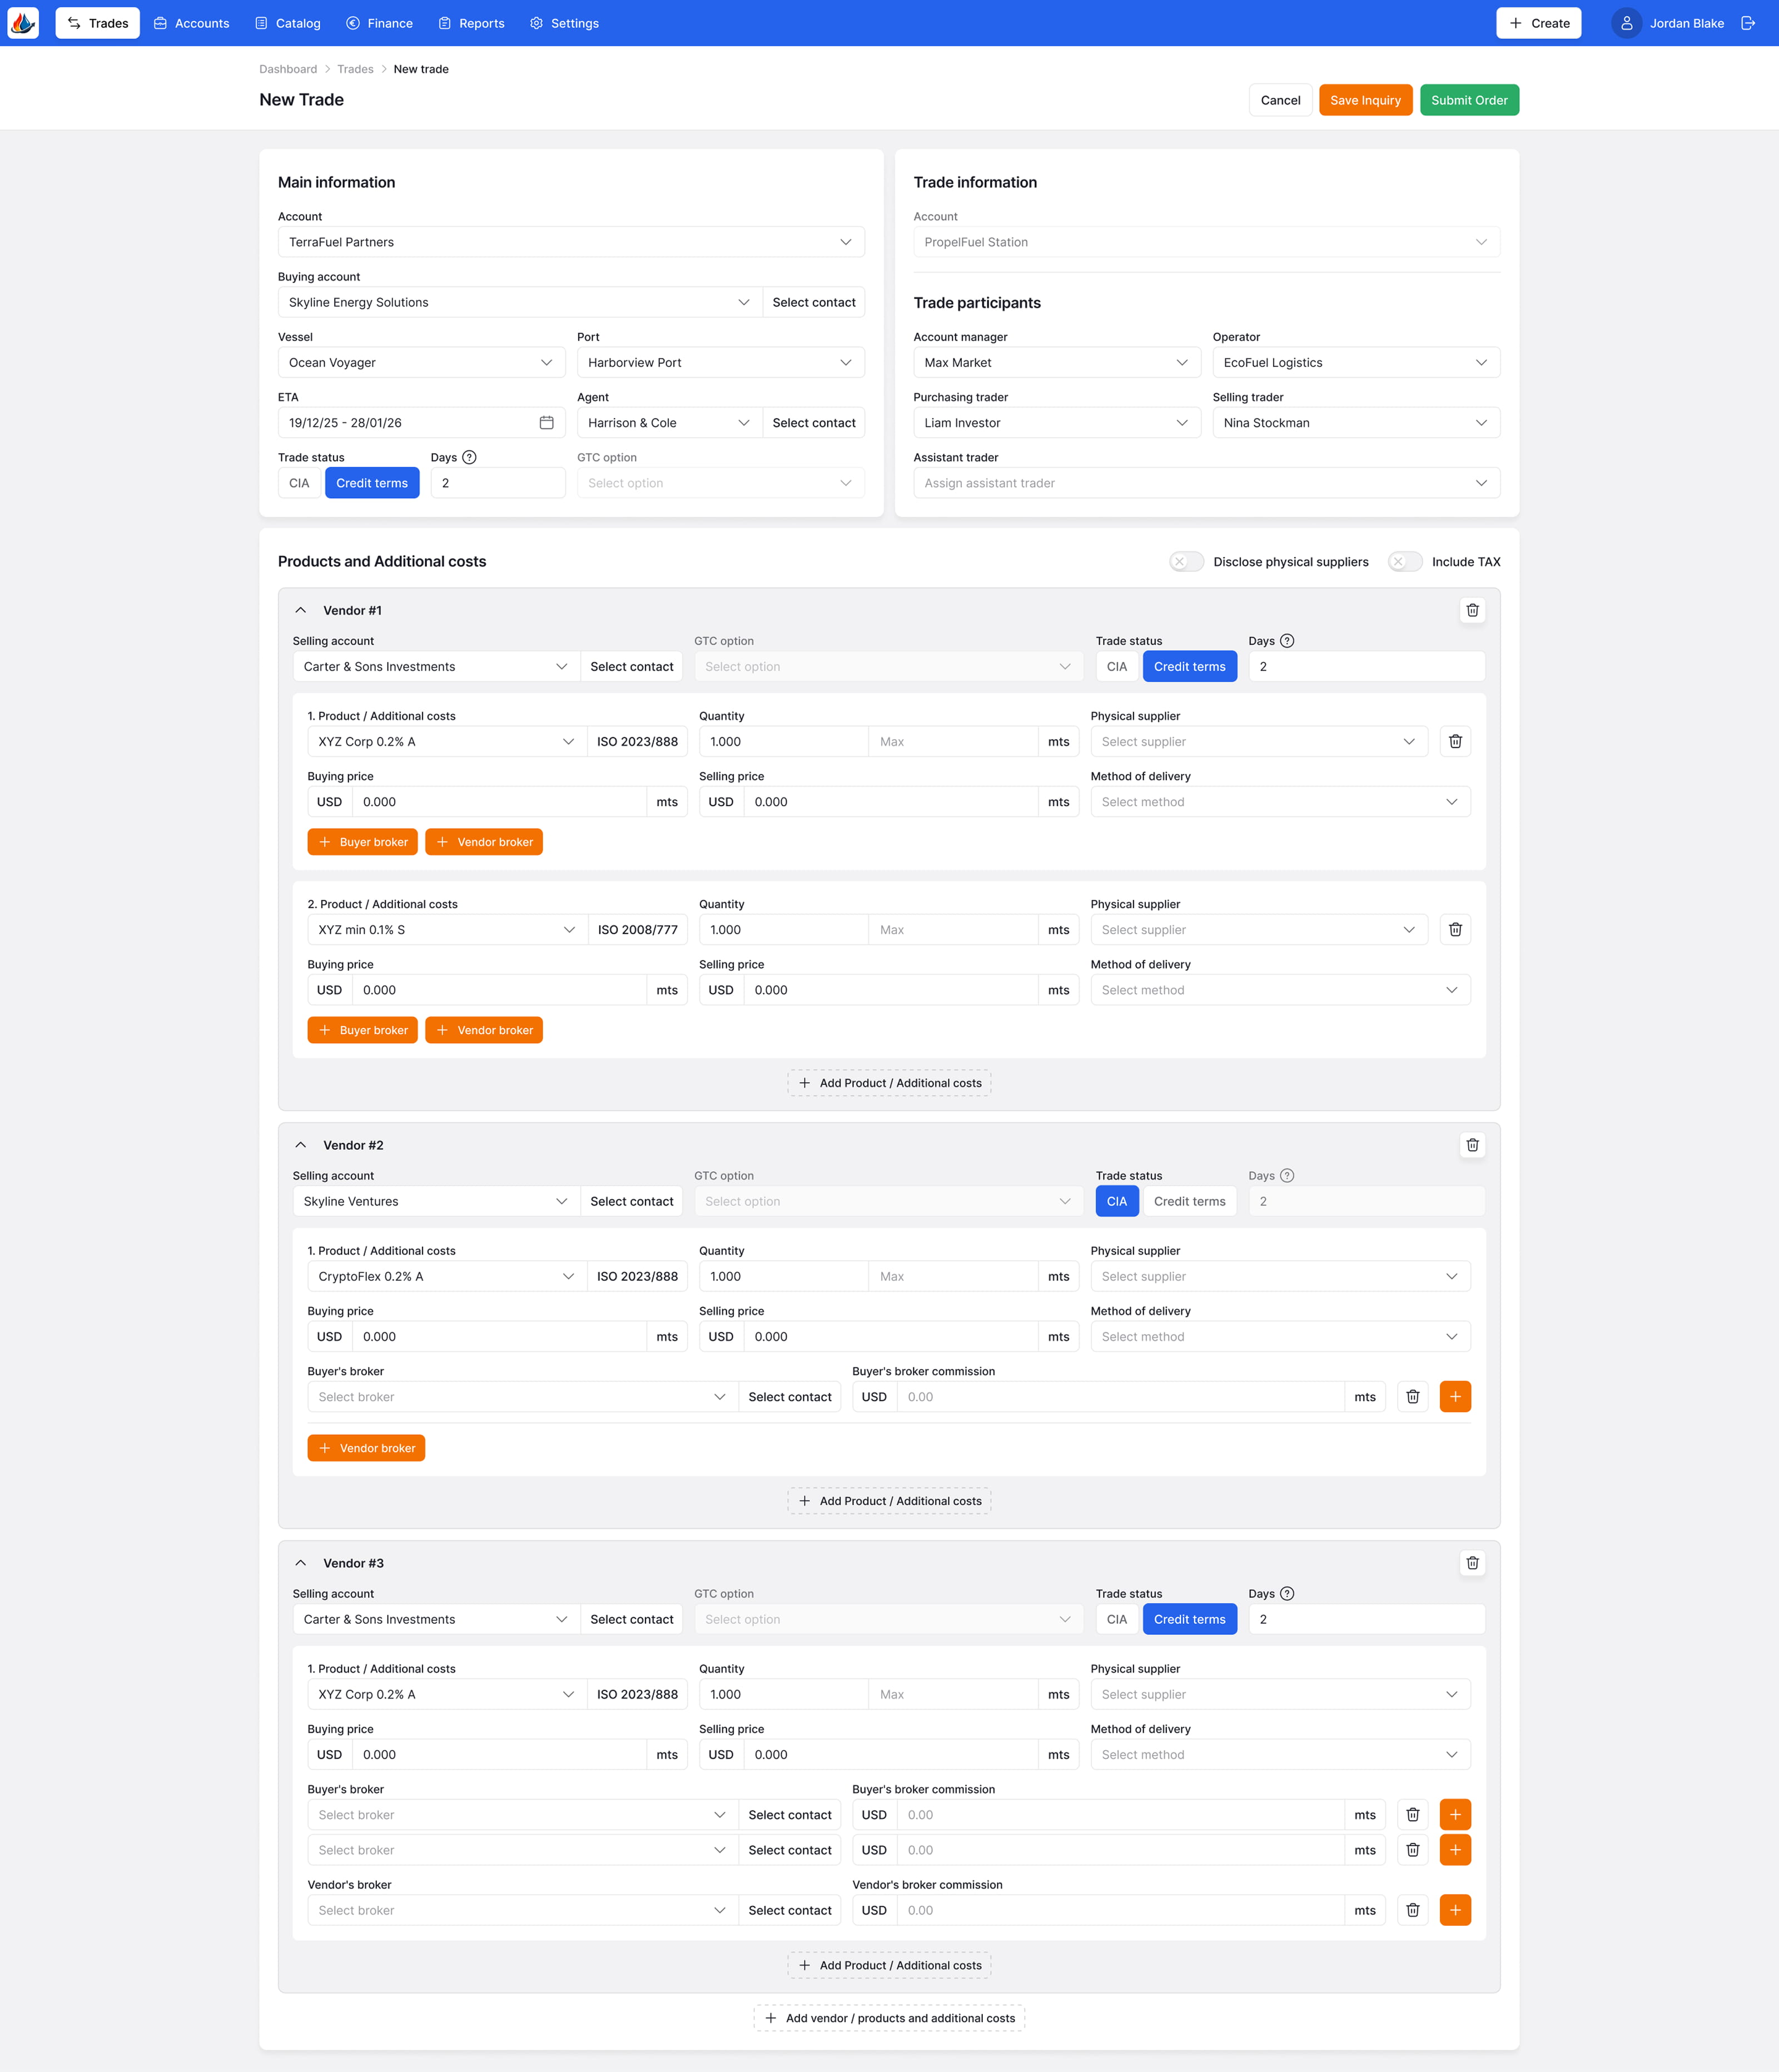Delete XYZ min 0.1% S product row
This screenshot has width=1779, height=2072.
[x=1455, y=930]
